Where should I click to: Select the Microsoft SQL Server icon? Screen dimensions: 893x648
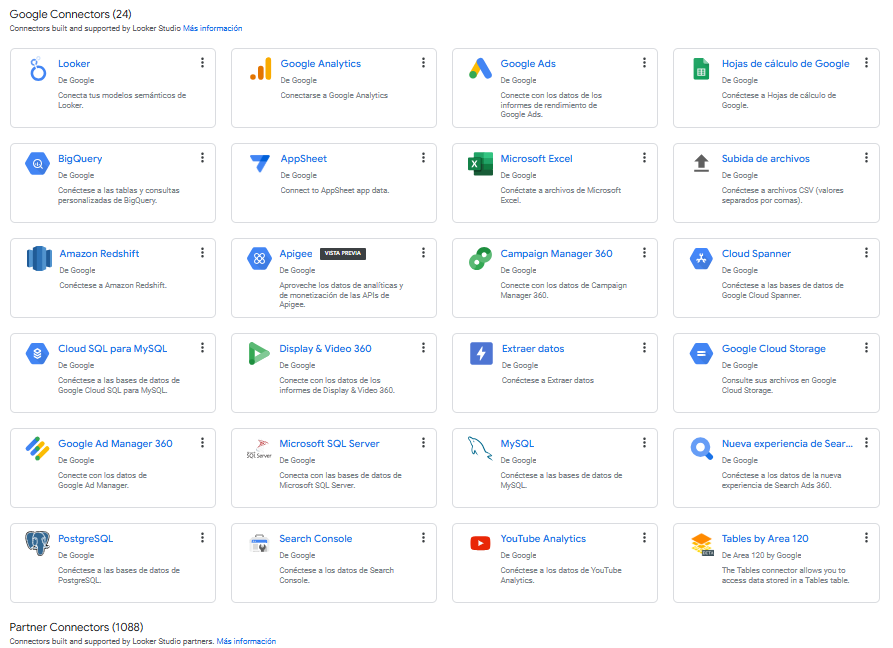(259, 449)
